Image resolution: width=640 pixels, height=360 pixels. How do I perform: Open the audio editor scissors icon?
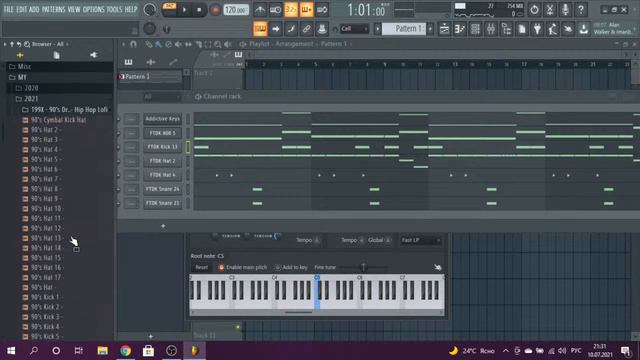tap(549, 9)
